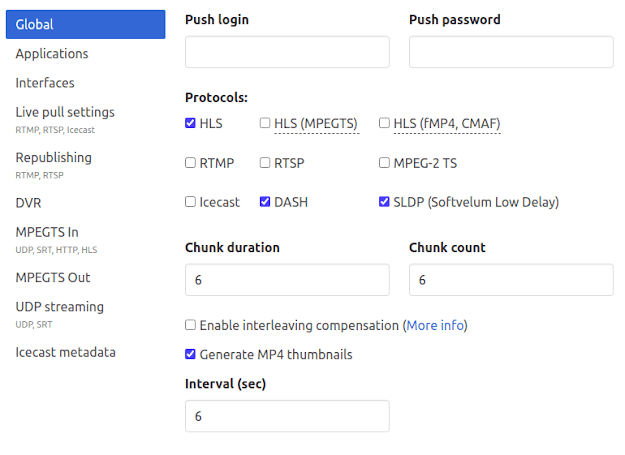Click the Interval (sec) input box
The image size is (625, 455).
click(x=287, y=416)
